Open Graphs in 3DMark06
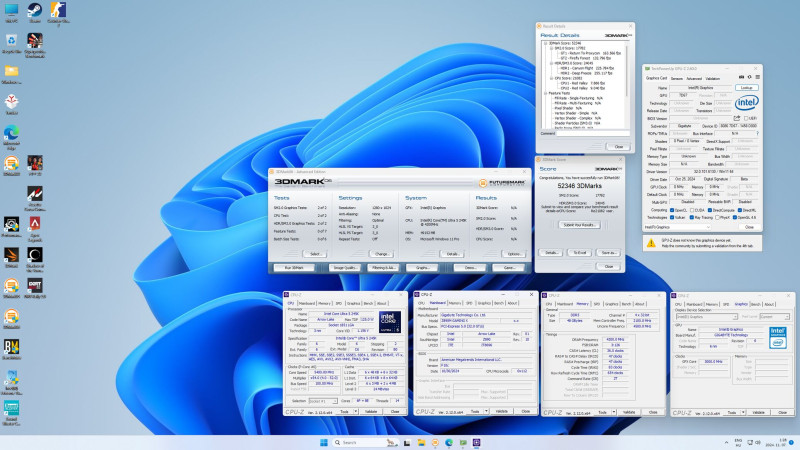800x450 pixels. coord(422,267)
